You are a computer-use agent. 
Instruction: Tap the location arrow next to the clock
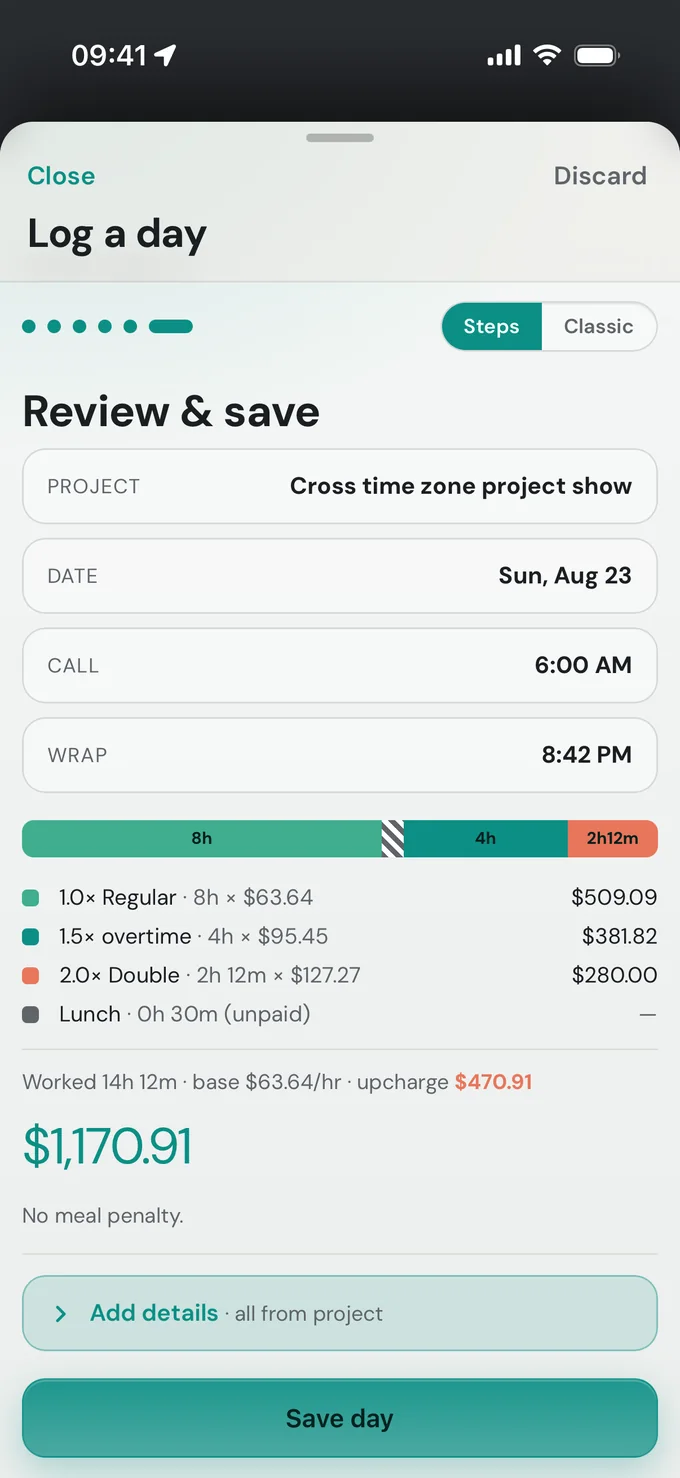[165, 55]
